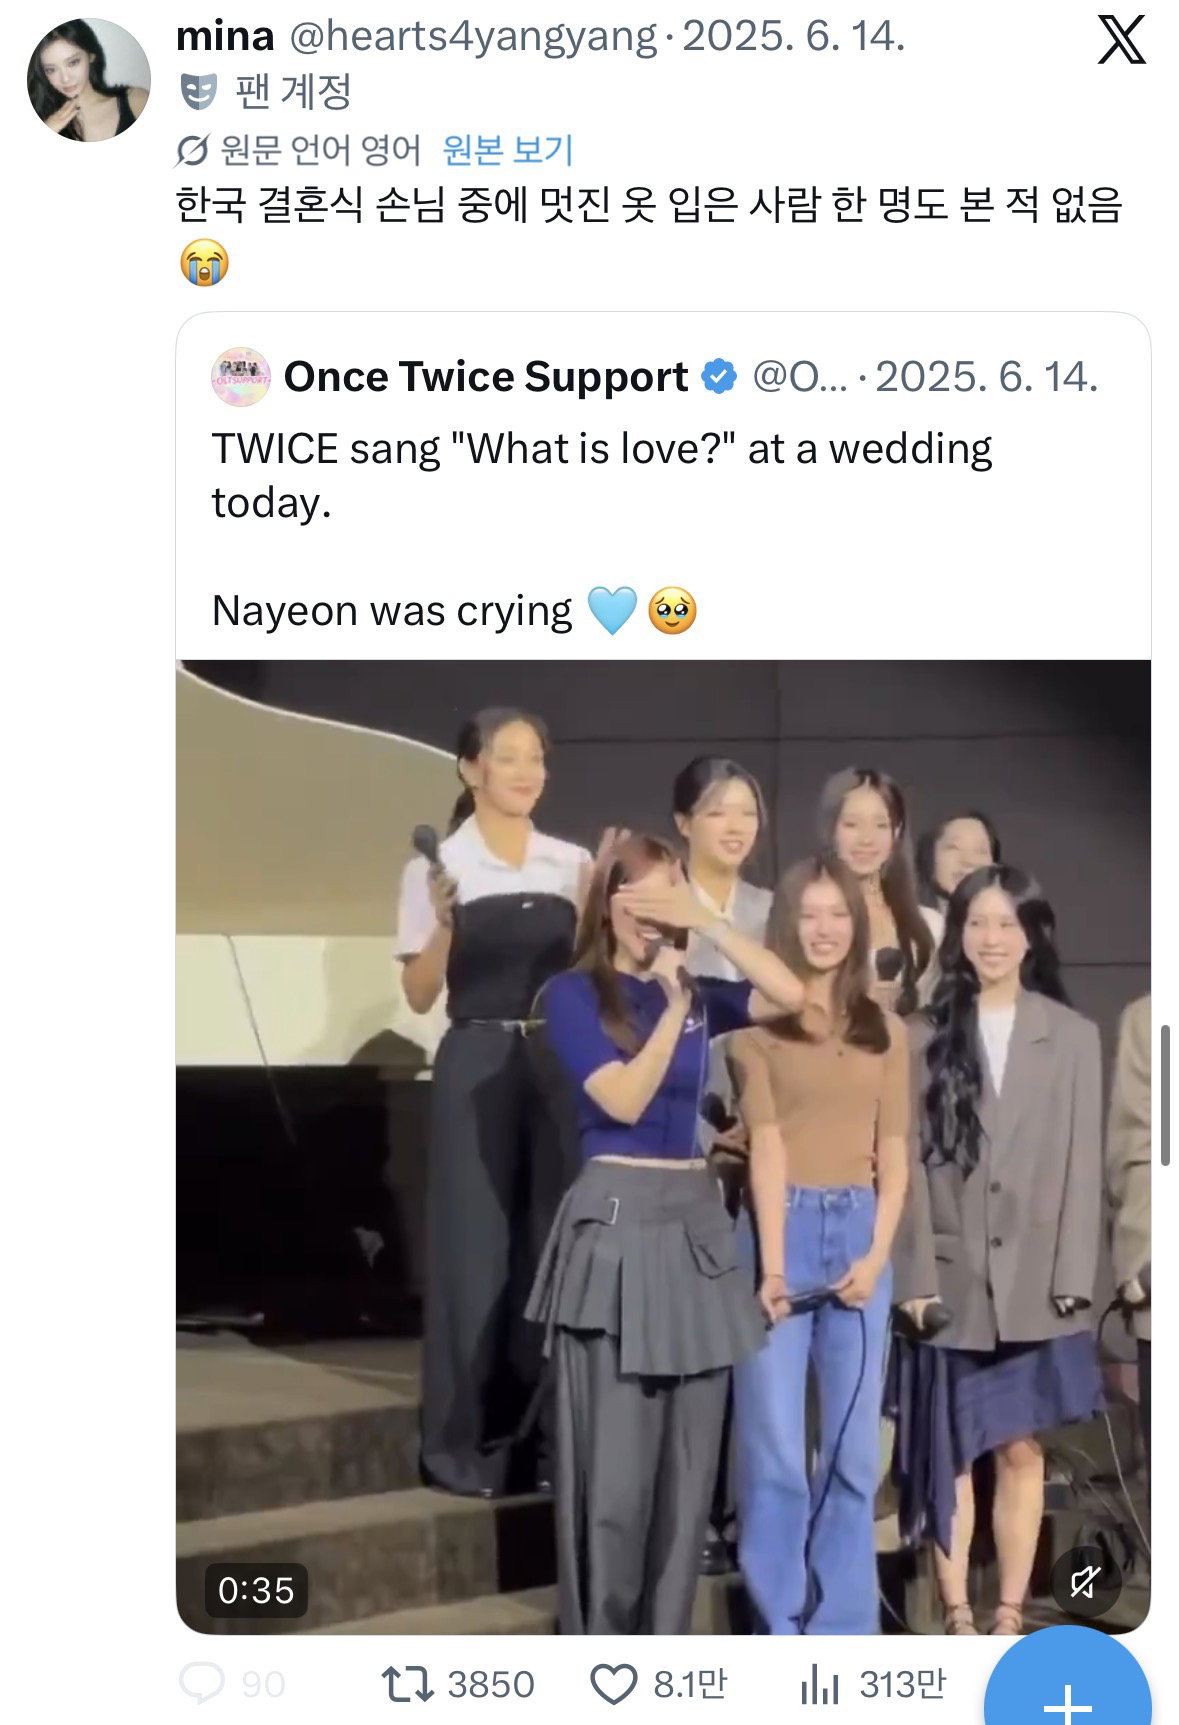
Task: Tap the reply bubble icon
Action: pyautogui.click(x=202, y=1684)
